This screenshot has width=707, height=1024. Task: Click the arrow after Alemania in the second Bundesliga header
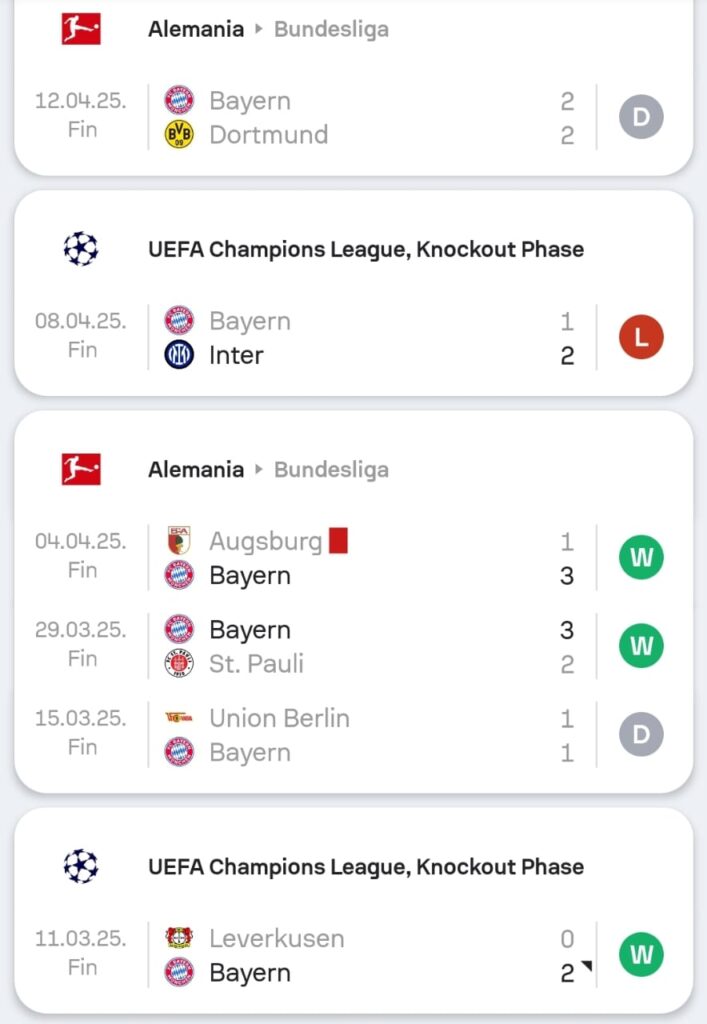pos(259,469)
